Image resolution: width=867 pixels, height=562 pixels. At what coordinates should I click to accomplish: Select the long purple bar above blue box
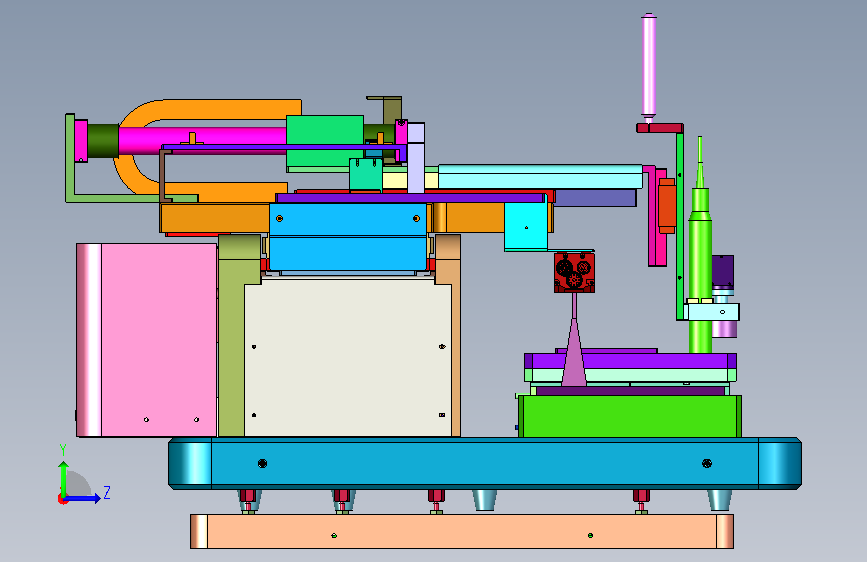(409, 198)
